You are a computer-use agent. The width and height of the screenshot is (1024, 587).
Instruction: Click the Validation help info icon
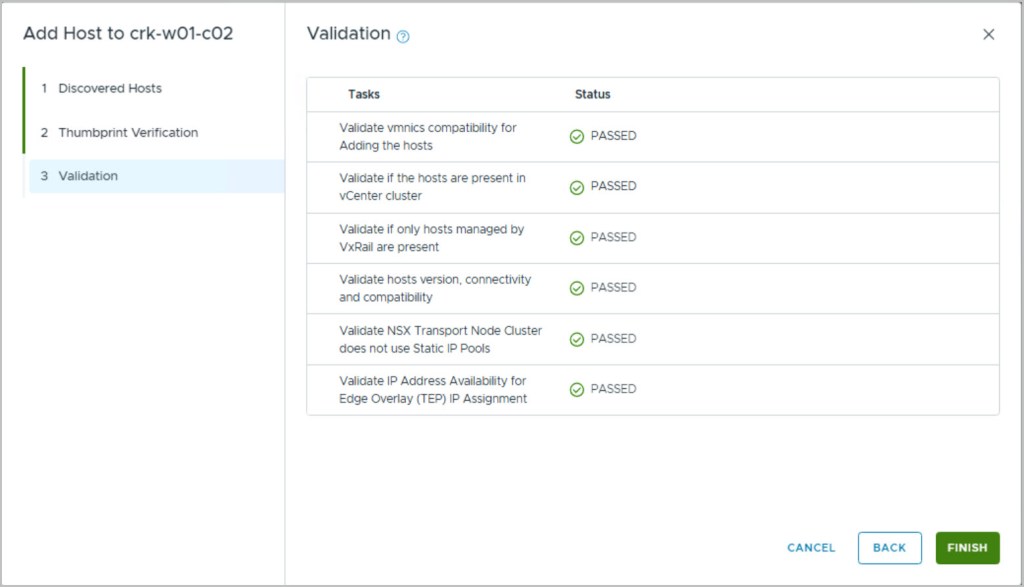pos(403,36)
